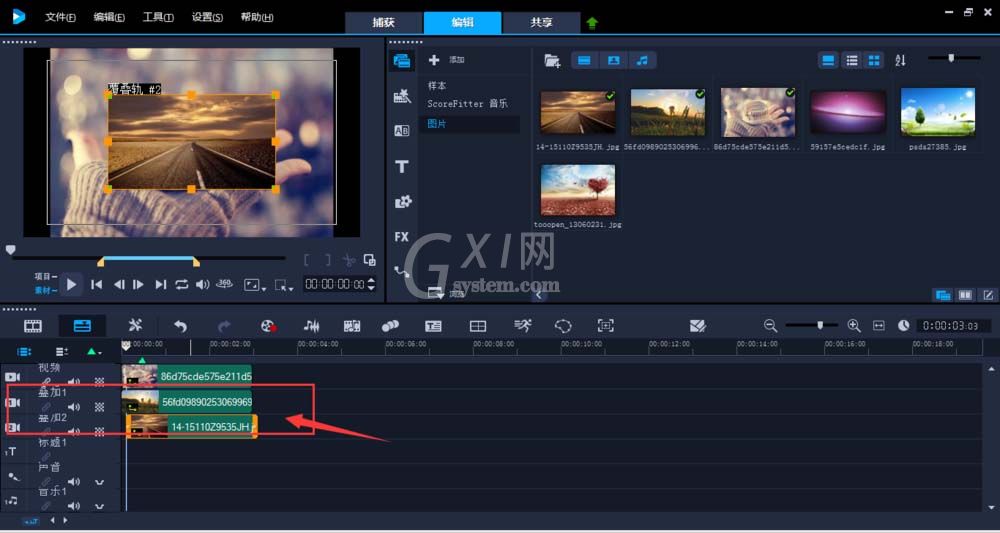The width and height of the screenshot is (1000, 533).
Task: Open customize toolbar tools icon
Action: 135,326
